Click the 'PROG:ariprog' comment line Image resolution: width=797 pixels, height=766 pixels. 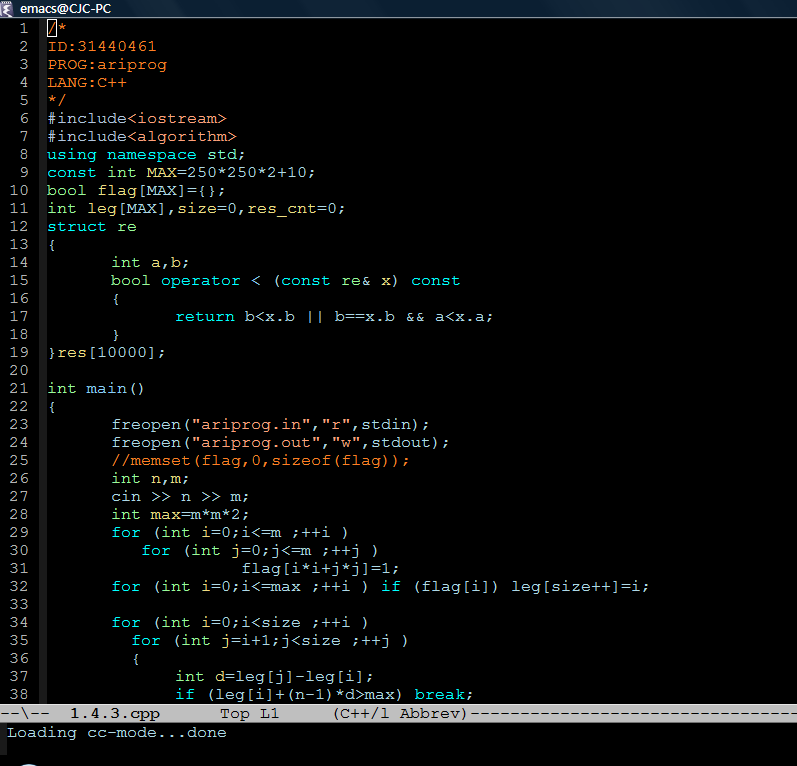pyautogui.click(x=107, y=65)
